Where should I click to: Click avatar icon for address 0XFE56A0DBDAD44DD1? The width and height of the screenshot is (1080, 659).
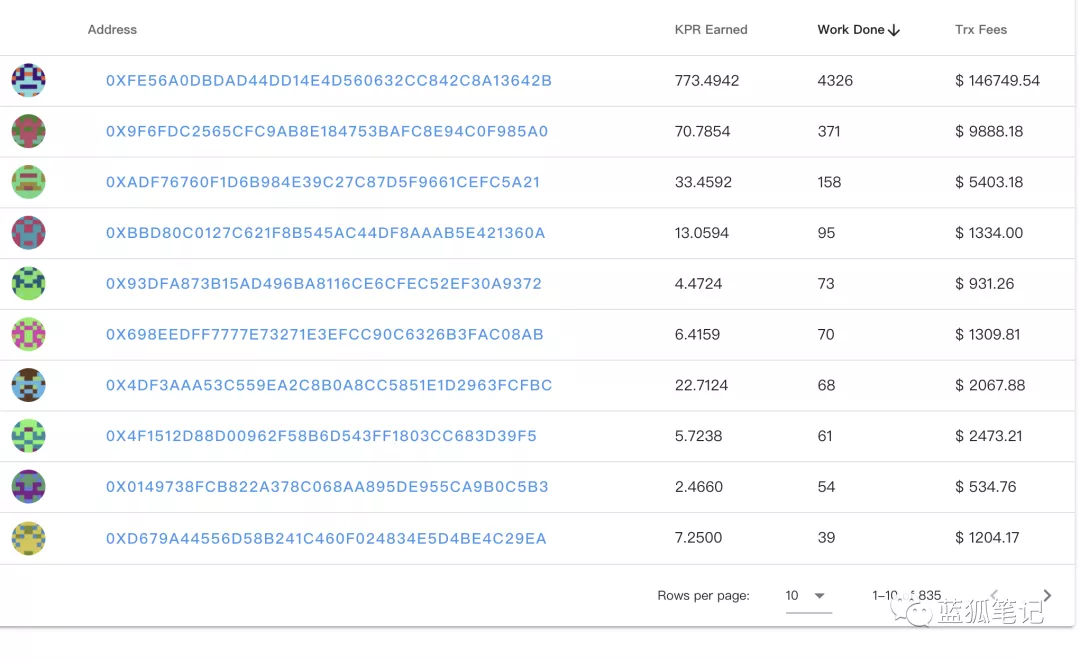click(x=29, y=80)
